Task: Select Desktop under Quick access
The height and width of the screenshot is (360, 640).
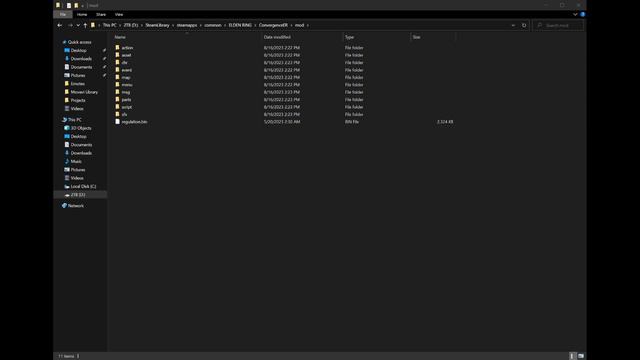Action: pyautogui.click(x=78, y=51)
